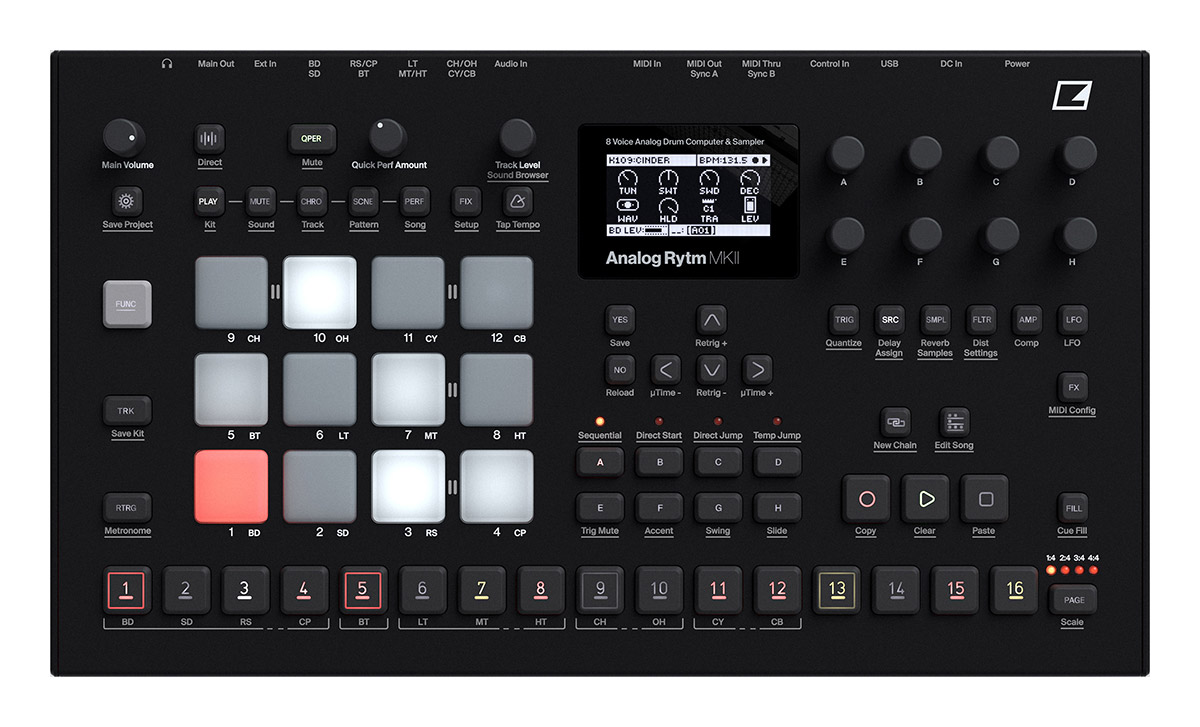Toggle the FILL Cue Fill button

pyautogui.click(x=1073, y=508)
